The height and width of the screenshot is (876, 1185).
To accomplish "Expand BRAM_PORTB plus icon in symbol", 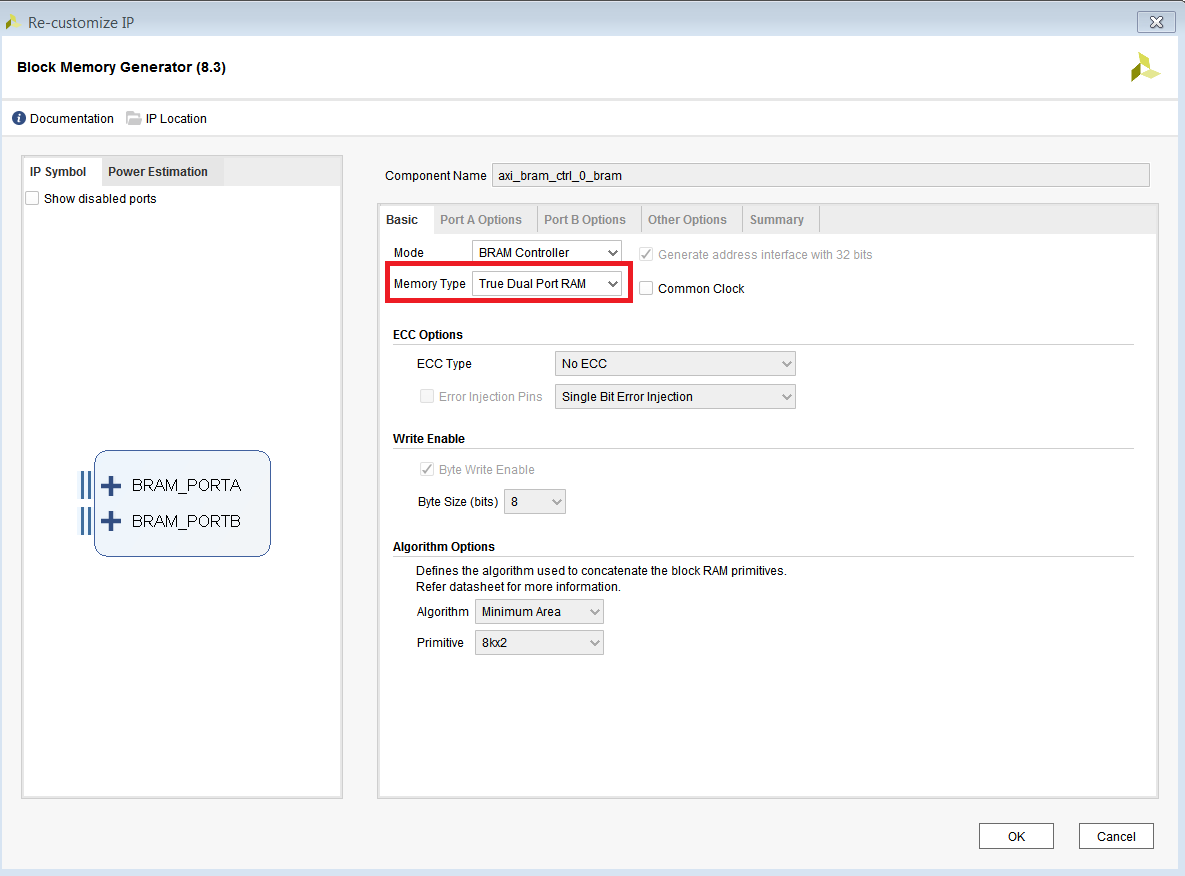I will [x=111, y=521].
